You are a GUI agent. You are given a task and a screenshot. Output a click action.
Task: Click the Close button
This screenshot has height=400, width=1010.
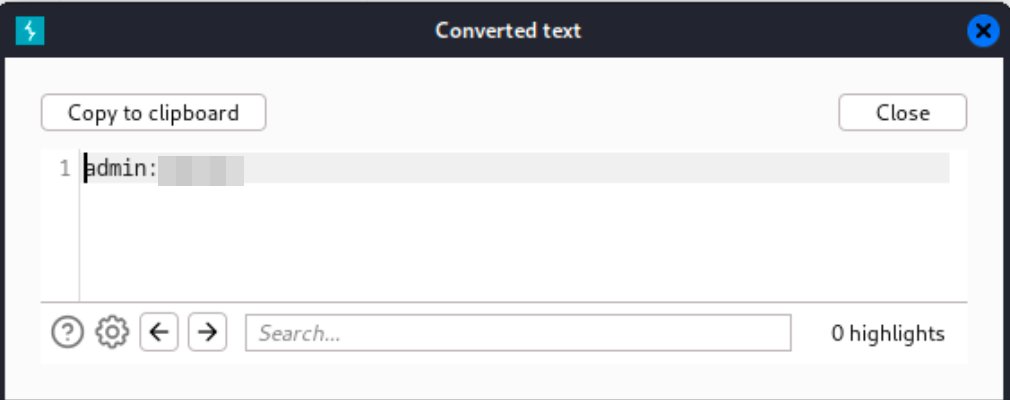click(902, 113)
